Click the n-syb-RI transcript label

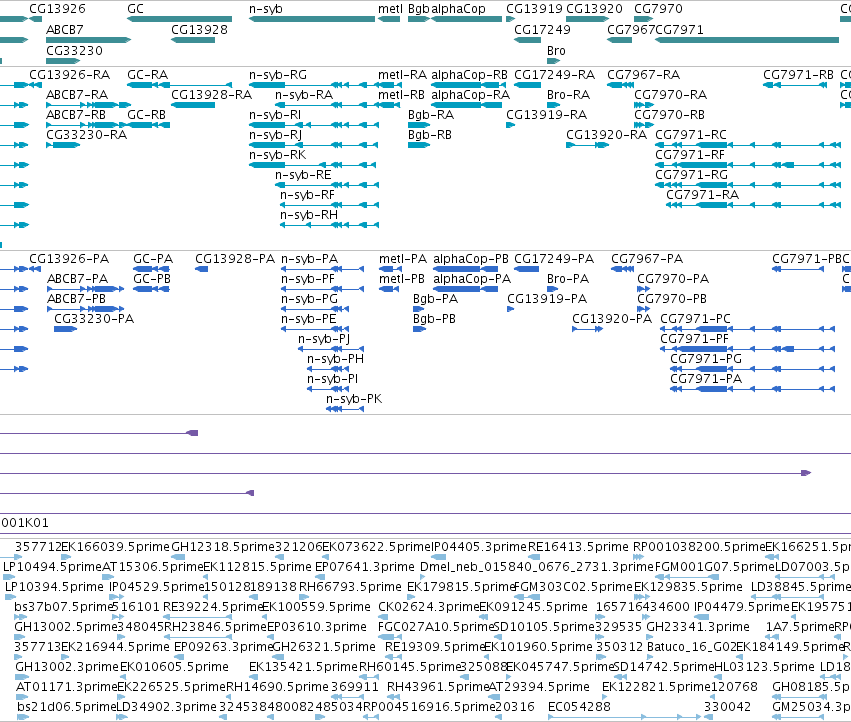tap(275, 115)
